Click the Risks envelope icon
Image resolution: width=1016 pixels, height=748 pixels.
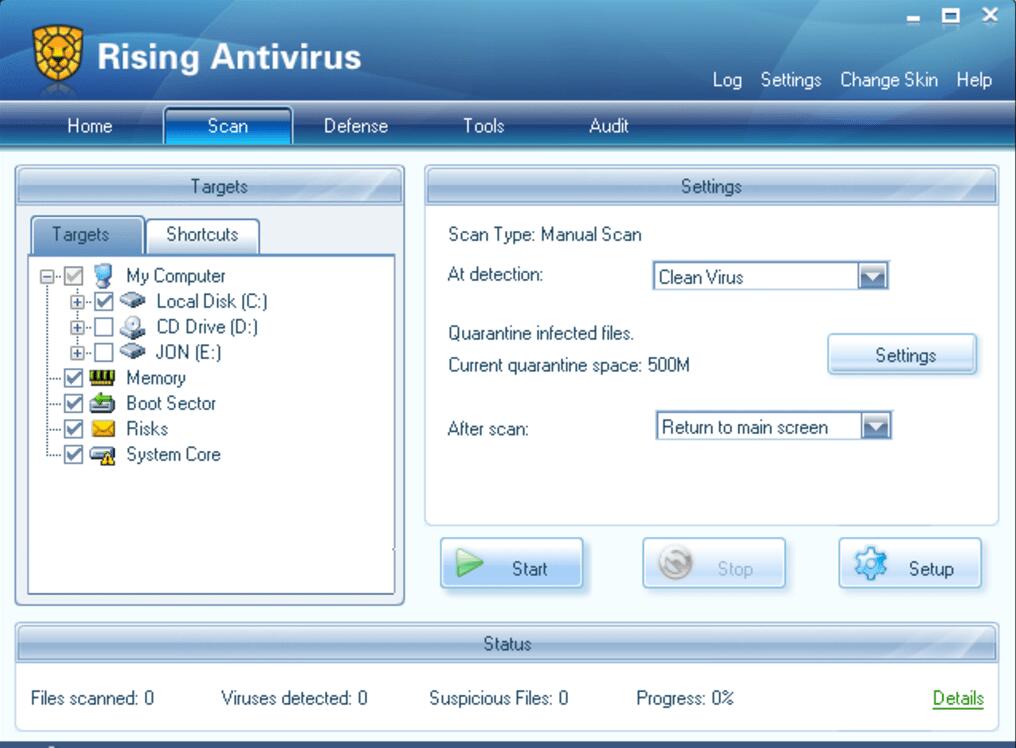click(x=103, y=429)
